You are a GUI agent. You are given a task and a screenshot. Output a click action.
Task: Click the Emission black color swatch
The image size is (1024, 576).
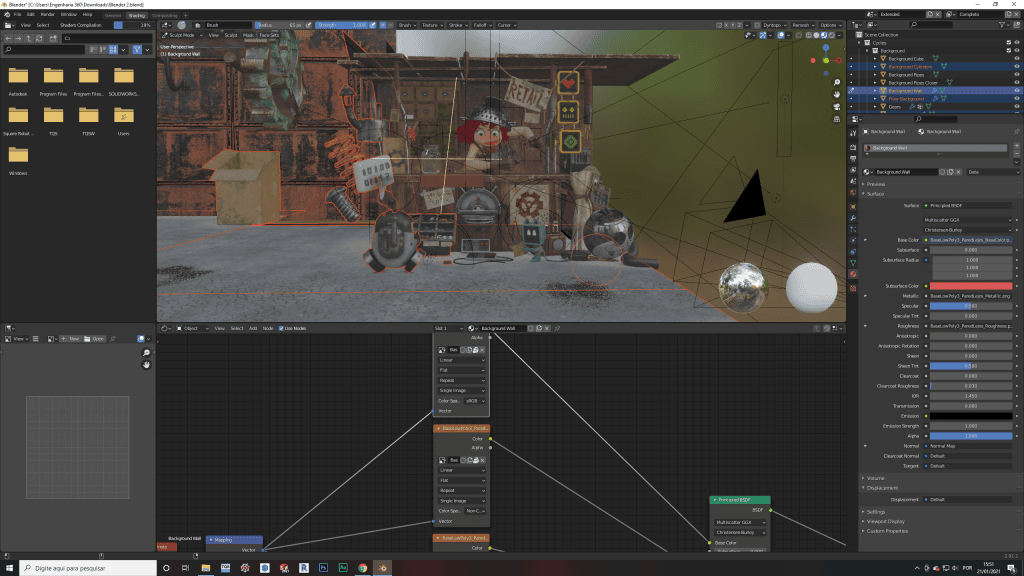[971, 416]
